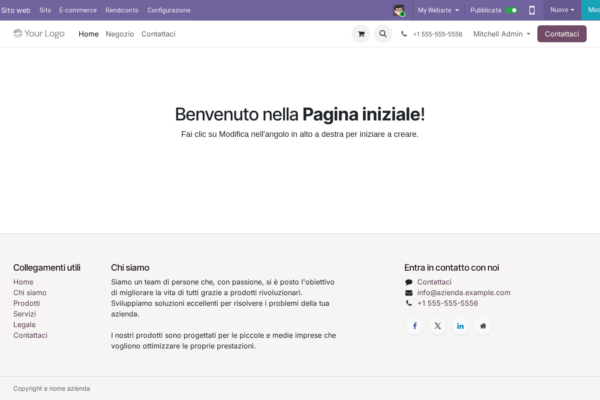Open the Mitchell Admin user menu
The image size is (600, 400).
click(x=502, y=34)
